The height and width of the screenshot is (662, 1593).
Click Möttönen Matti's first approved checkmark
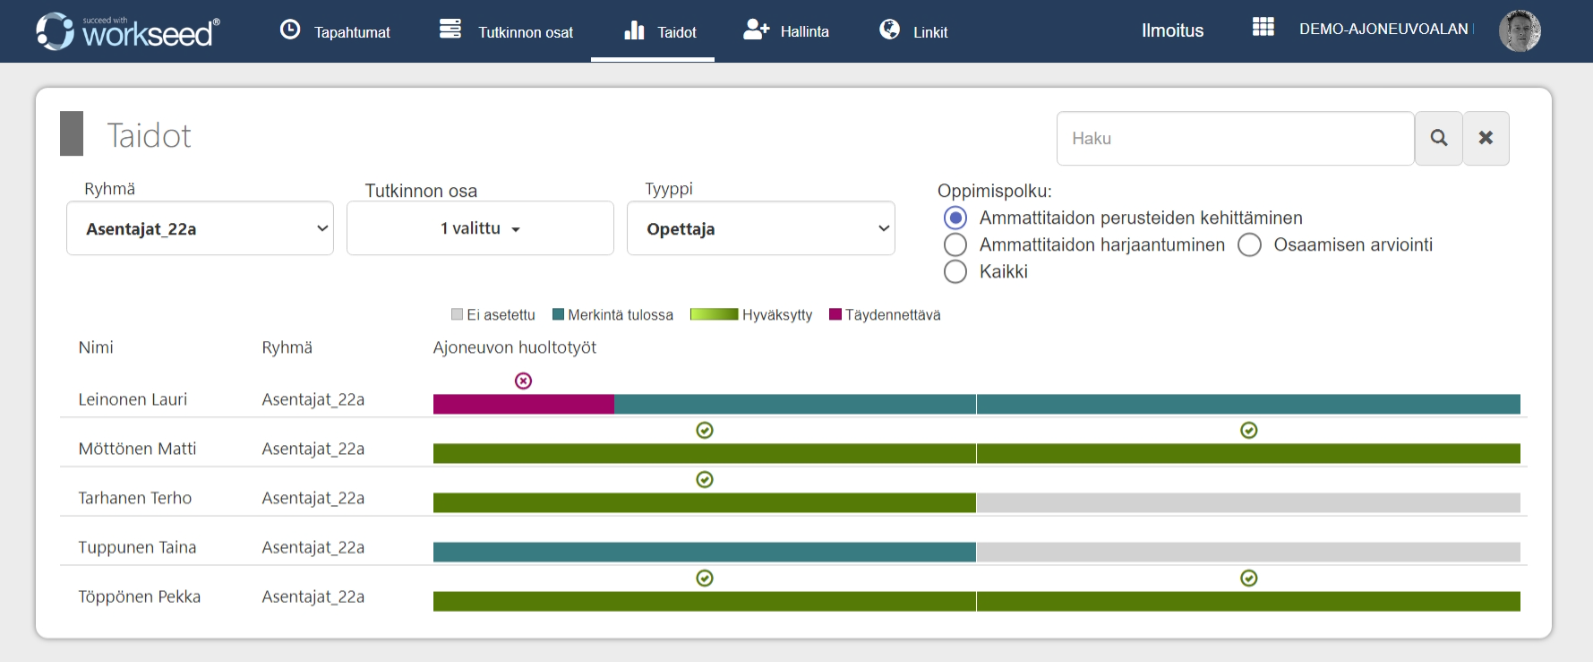tap(704, 430)
